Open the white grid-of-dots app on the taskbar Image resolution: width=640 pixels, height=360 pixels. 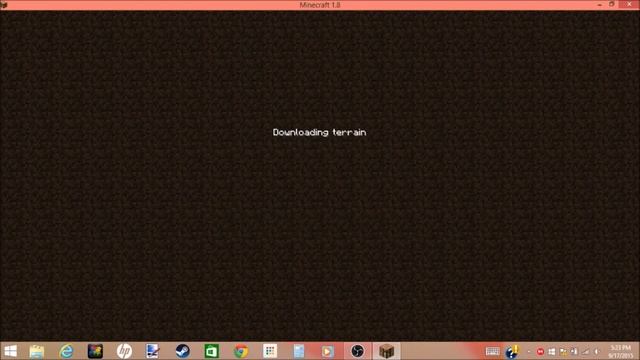tap(270, 351)
